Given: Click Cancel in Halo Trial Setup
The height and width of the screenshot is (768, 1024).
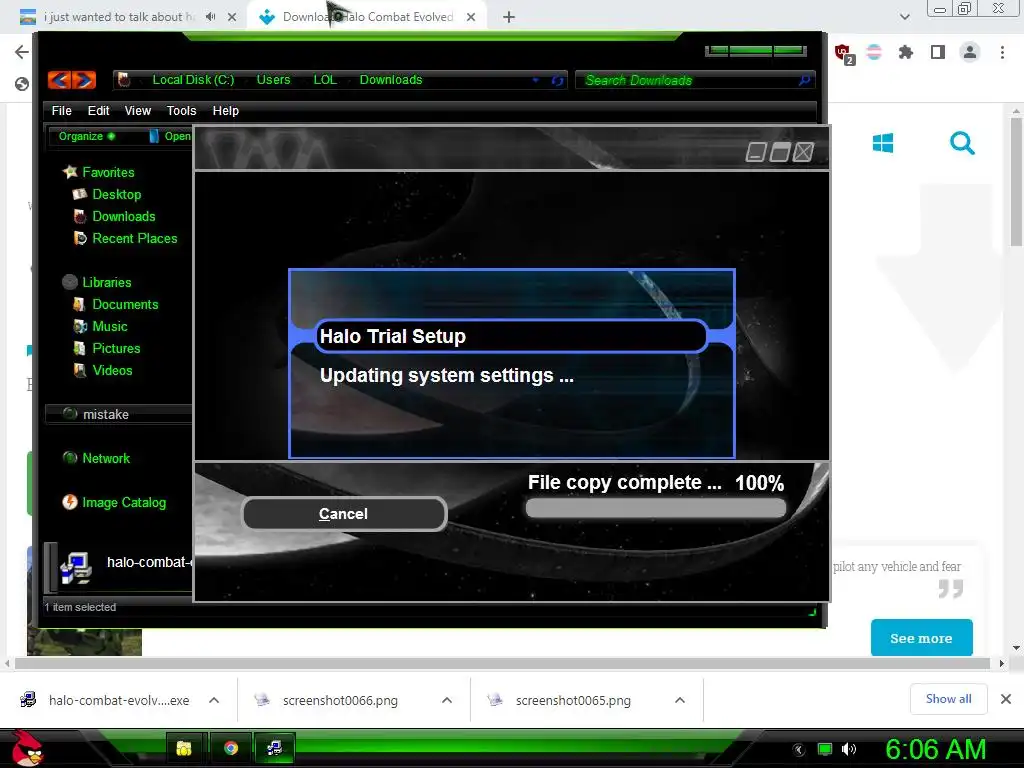Looking at the screenshot, I should click(344, 514).
